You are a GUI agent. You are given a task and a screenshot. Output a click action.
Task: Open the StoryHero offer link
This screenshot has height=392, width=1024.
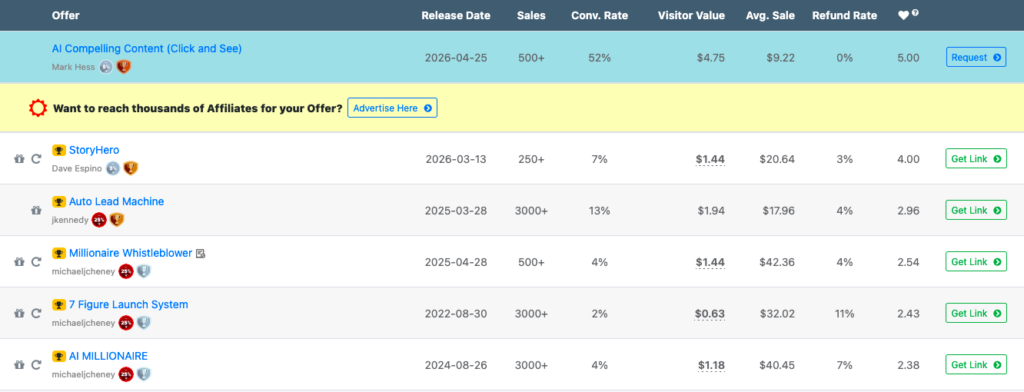point(94,150)
